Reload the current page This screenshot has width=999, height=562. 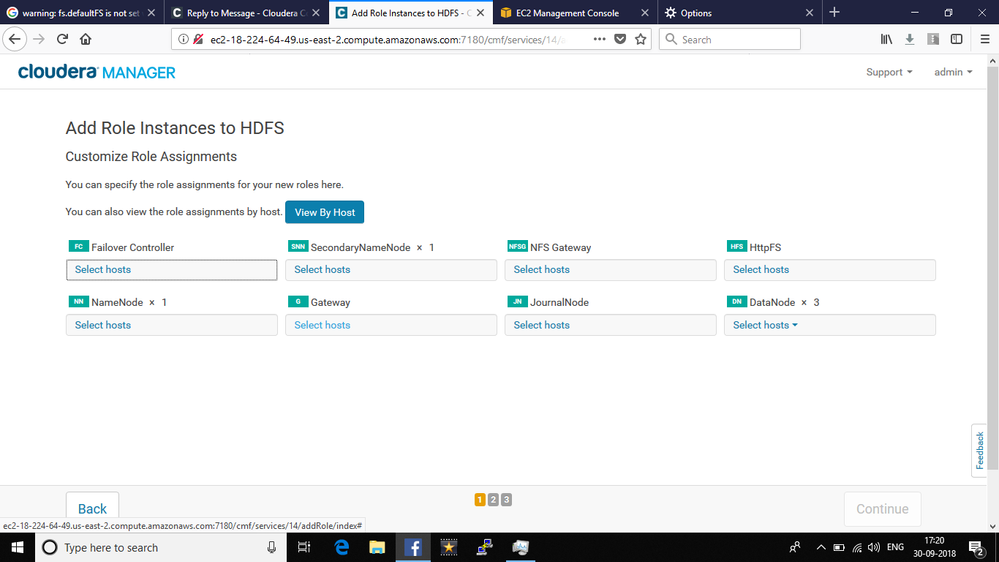pyautogui.click(x=62, y=39)
